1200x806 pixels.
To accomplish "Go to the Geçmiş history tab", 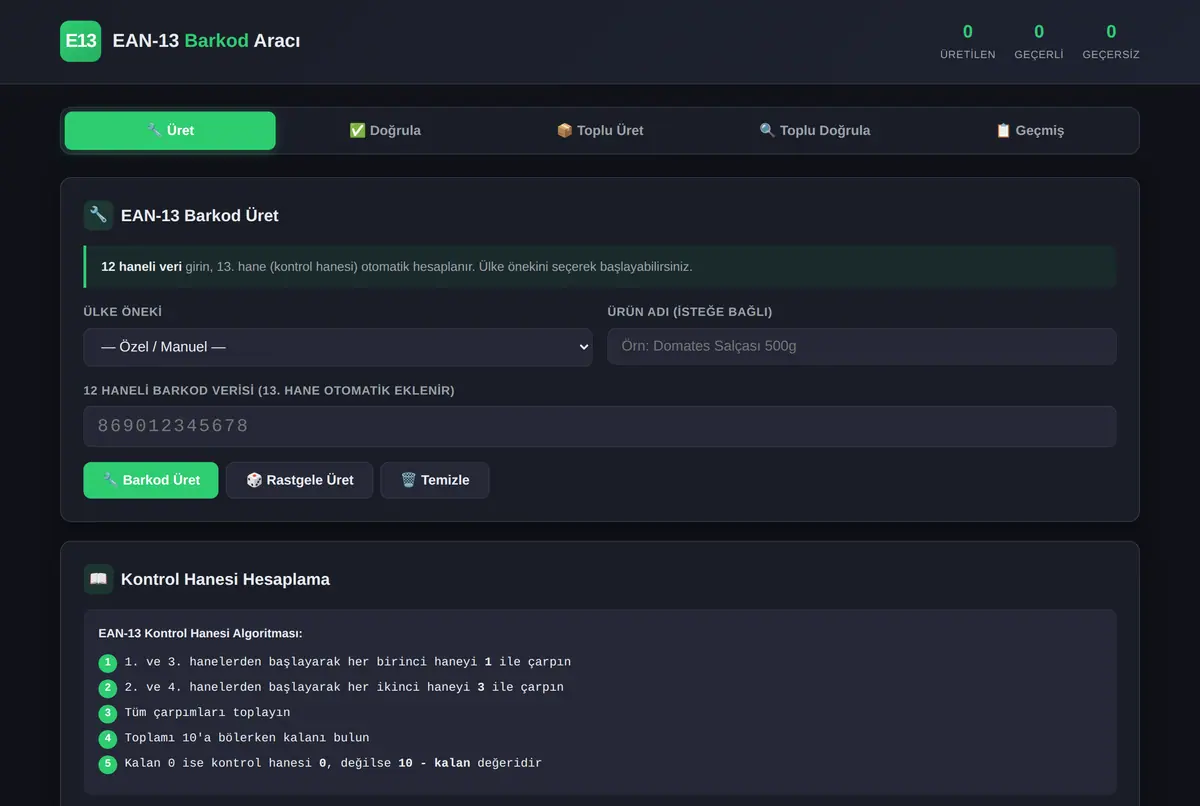I will pyautogui.click(x=1030, y=131).
